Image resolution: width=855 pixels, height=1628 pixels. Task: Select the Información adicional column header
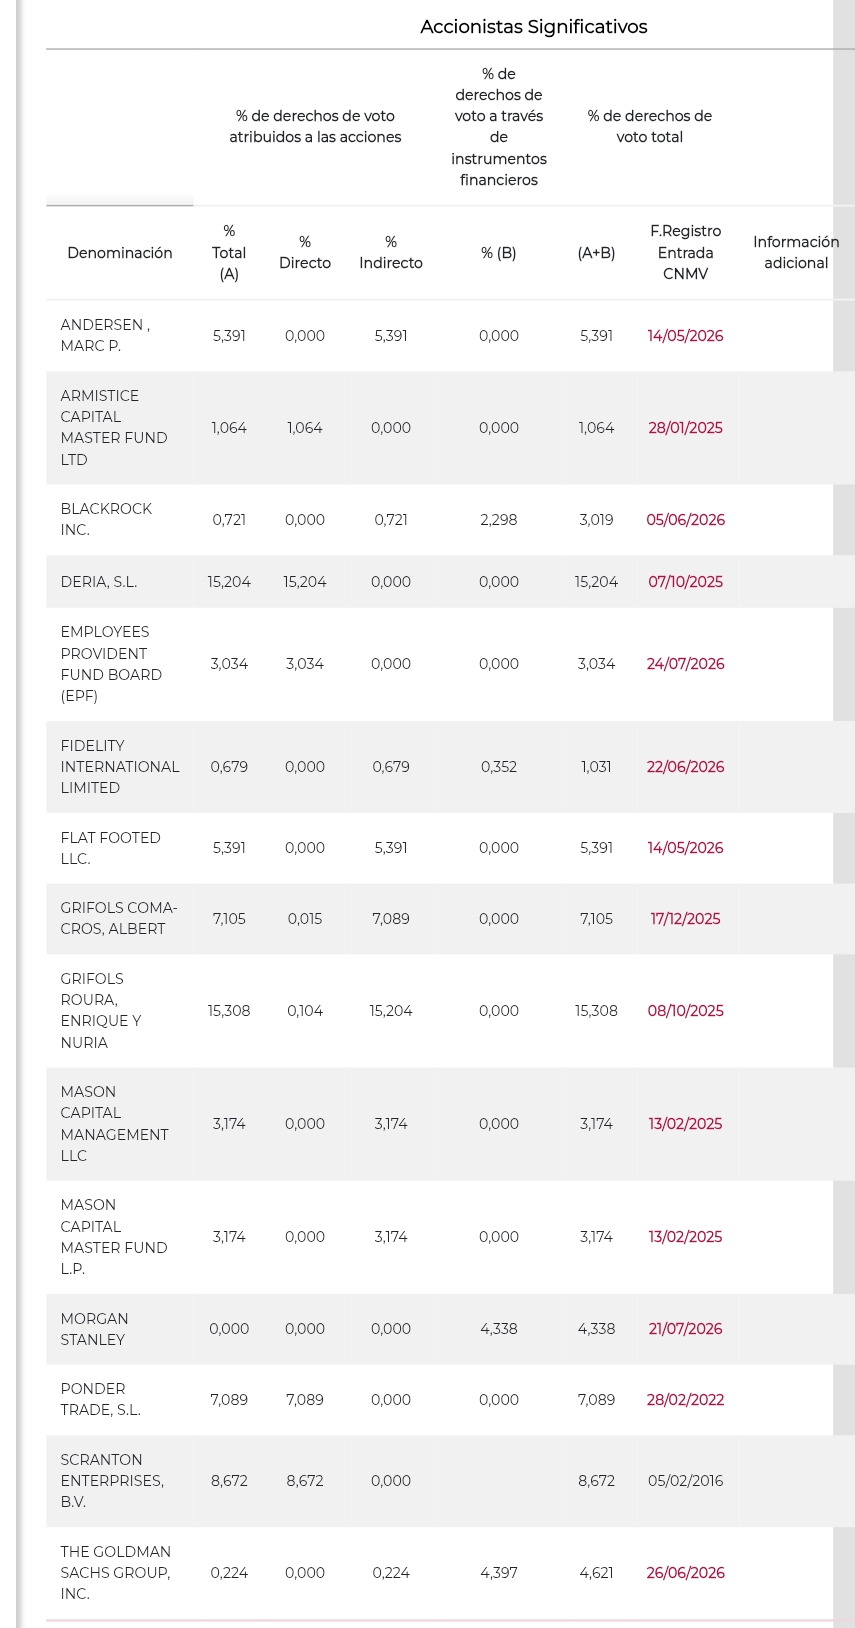coord(796,253)
